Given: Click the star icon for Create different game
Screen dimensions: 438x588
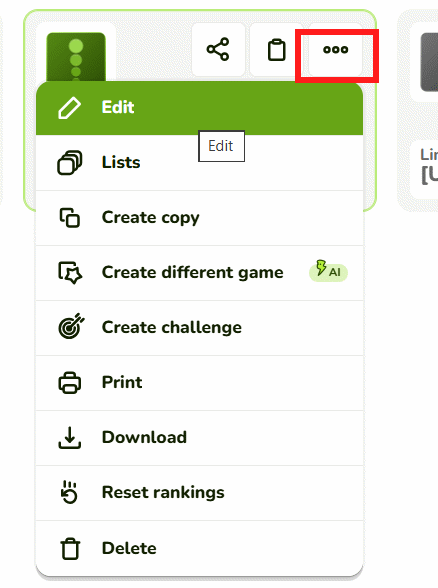Looking at the screenshot, I should [x=70, y=273].
